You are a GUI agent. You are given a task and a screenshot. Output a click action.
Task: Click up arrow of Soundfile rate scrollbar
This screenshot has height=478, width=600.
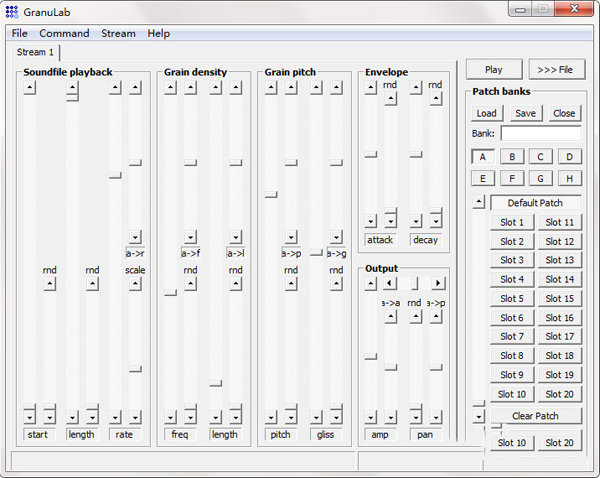[x=115, y=88]
